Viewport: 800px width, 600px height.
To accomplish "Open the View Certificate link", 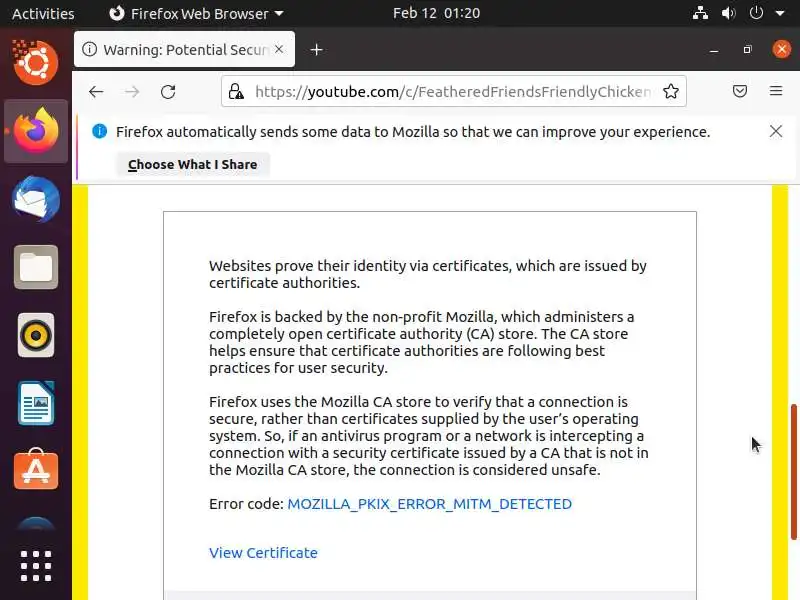I will click(x=263, y=553).
